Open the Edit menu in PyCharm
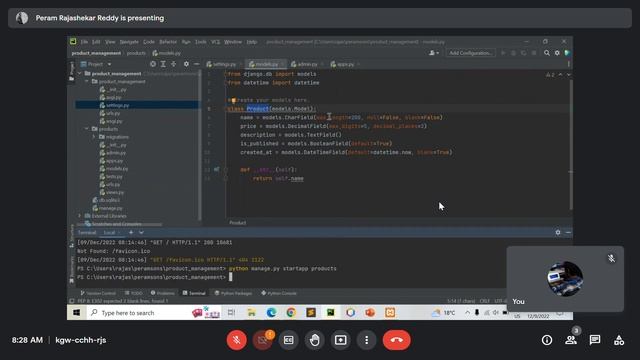The height and width of the screenshot is (360, 640). click(x=96, y=42)
